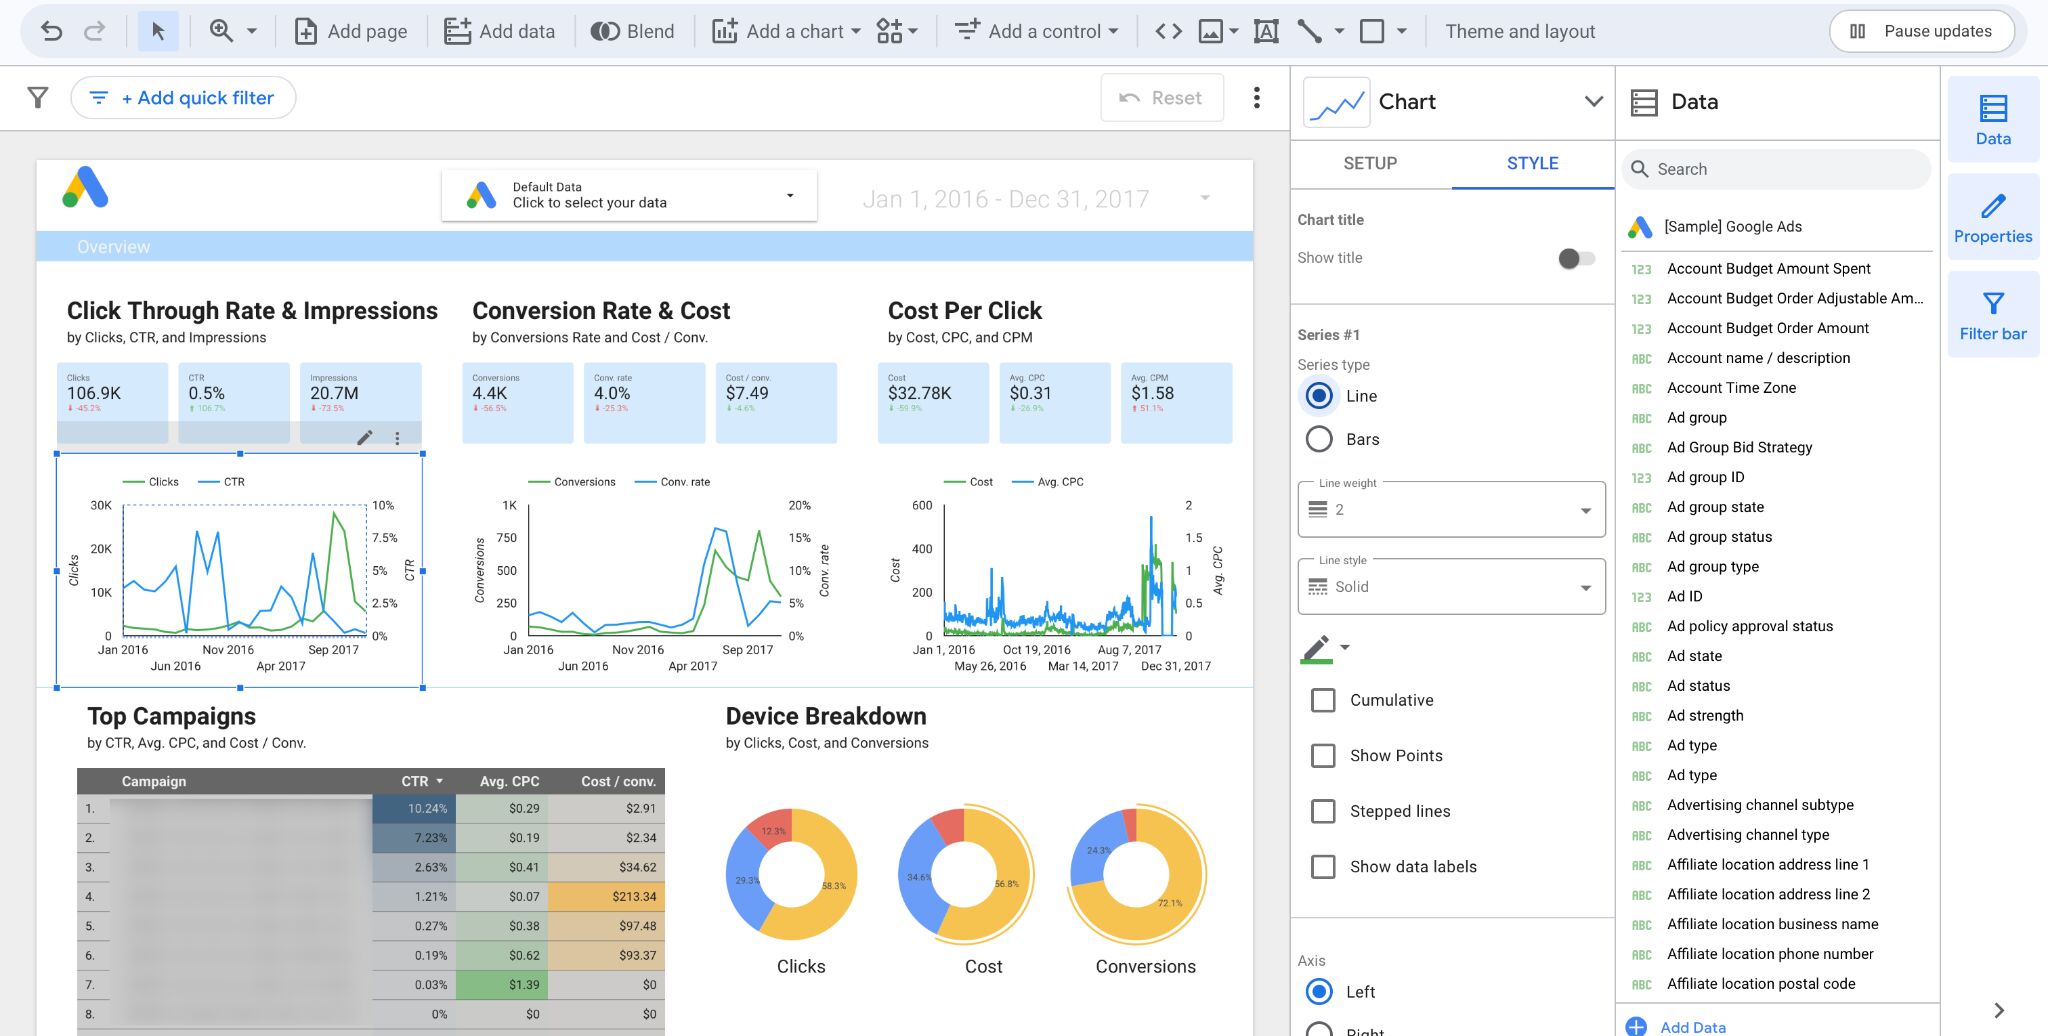Select the Bars series type radio button
The width and height of the screenshot is (2048, 1036).
[1319, 439]
